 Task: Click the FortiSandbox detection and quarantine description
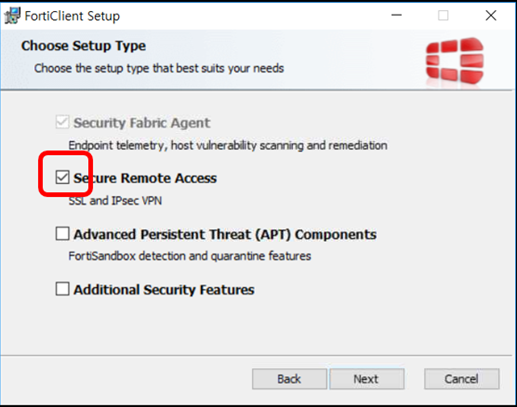coord(190,256)
